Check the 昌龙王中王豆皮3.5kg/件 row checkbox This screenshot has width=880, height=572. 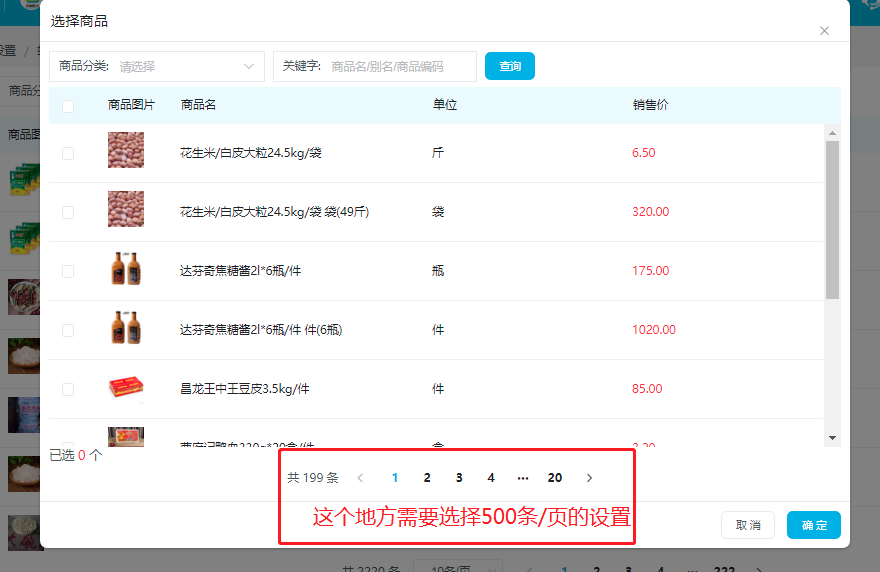pos(68,389)
